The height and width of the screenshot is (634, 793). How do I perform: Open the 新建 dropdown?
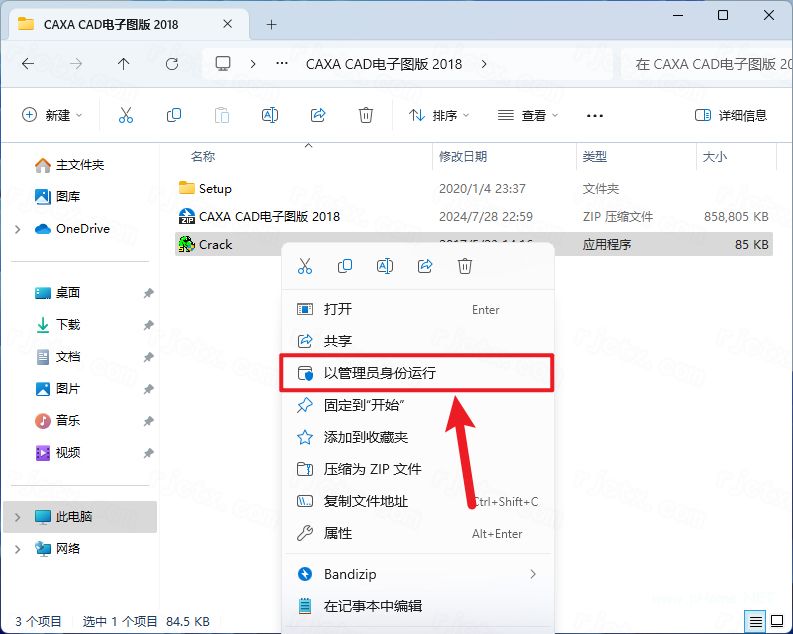52,115
